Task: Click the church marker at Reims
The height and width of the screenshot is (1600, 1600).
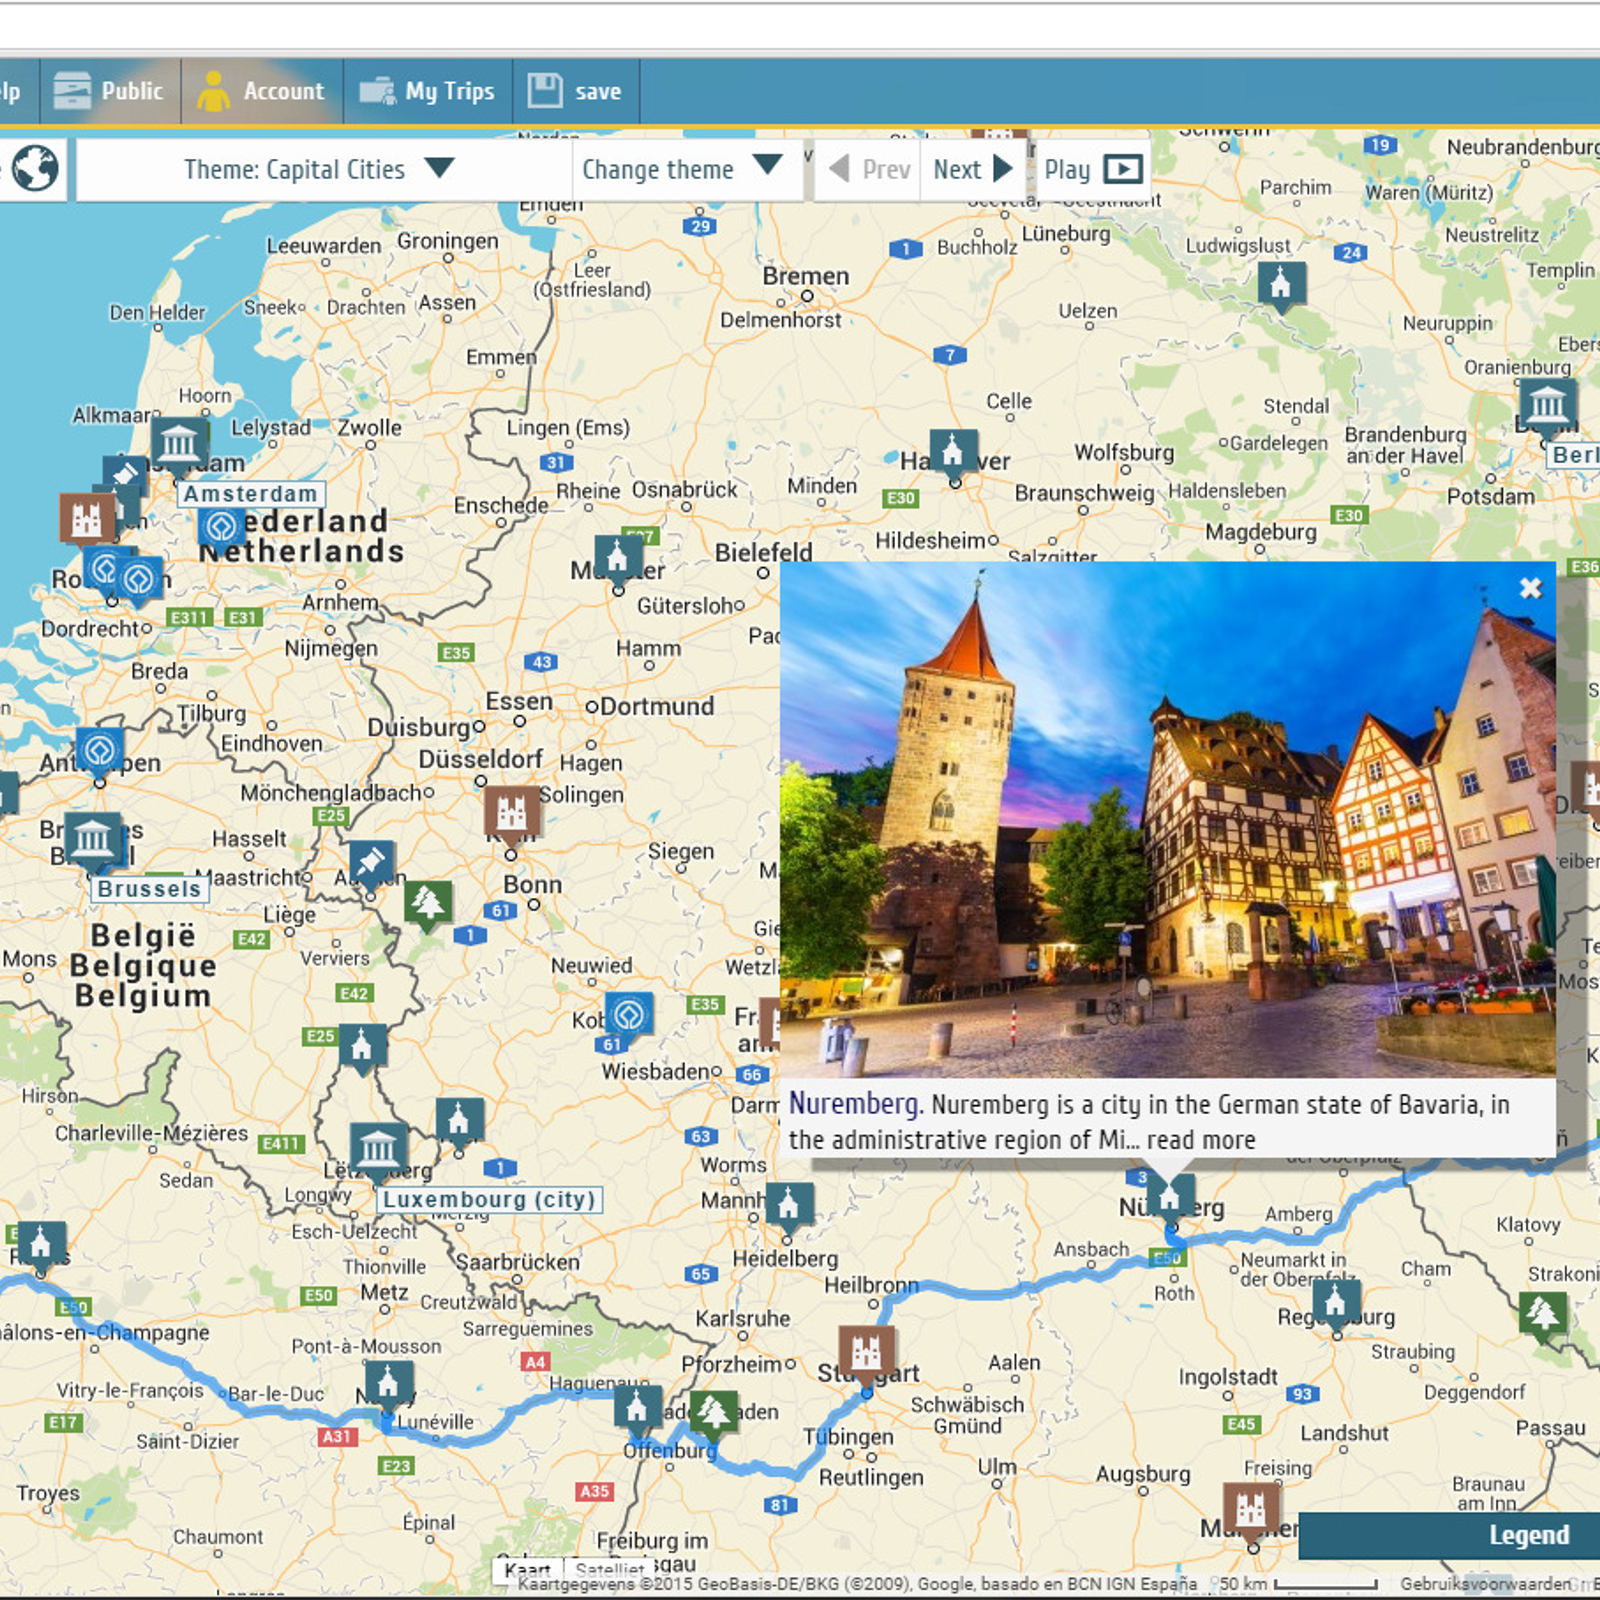Action: pos(41,1245)
